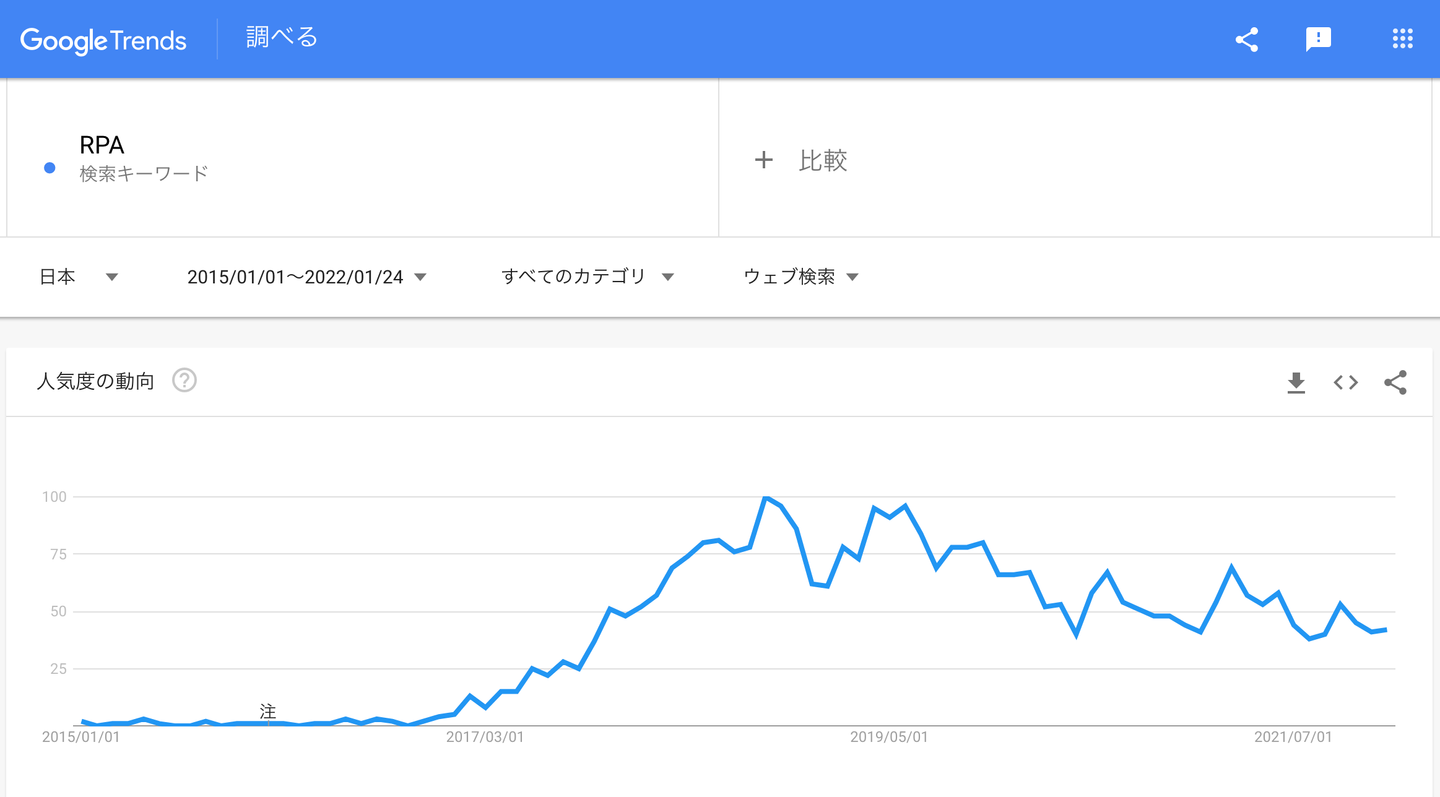Click the 比較 compare button

pyautogui.click(x=822, y=160)
